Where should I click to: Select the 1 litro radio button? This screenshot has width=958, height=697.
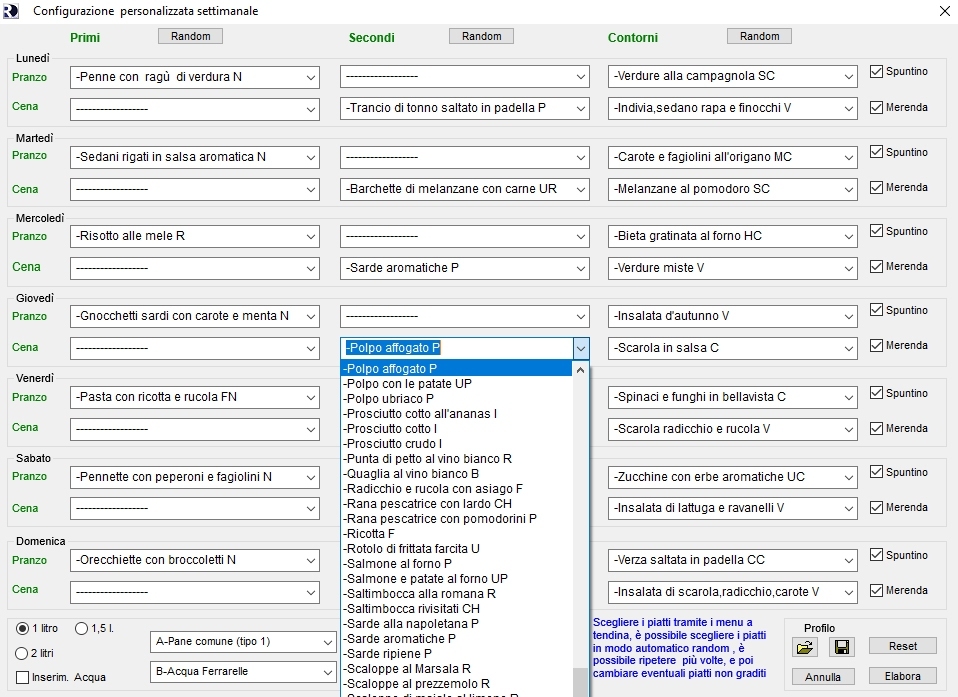pyautogui.click(x=23, y=629)
